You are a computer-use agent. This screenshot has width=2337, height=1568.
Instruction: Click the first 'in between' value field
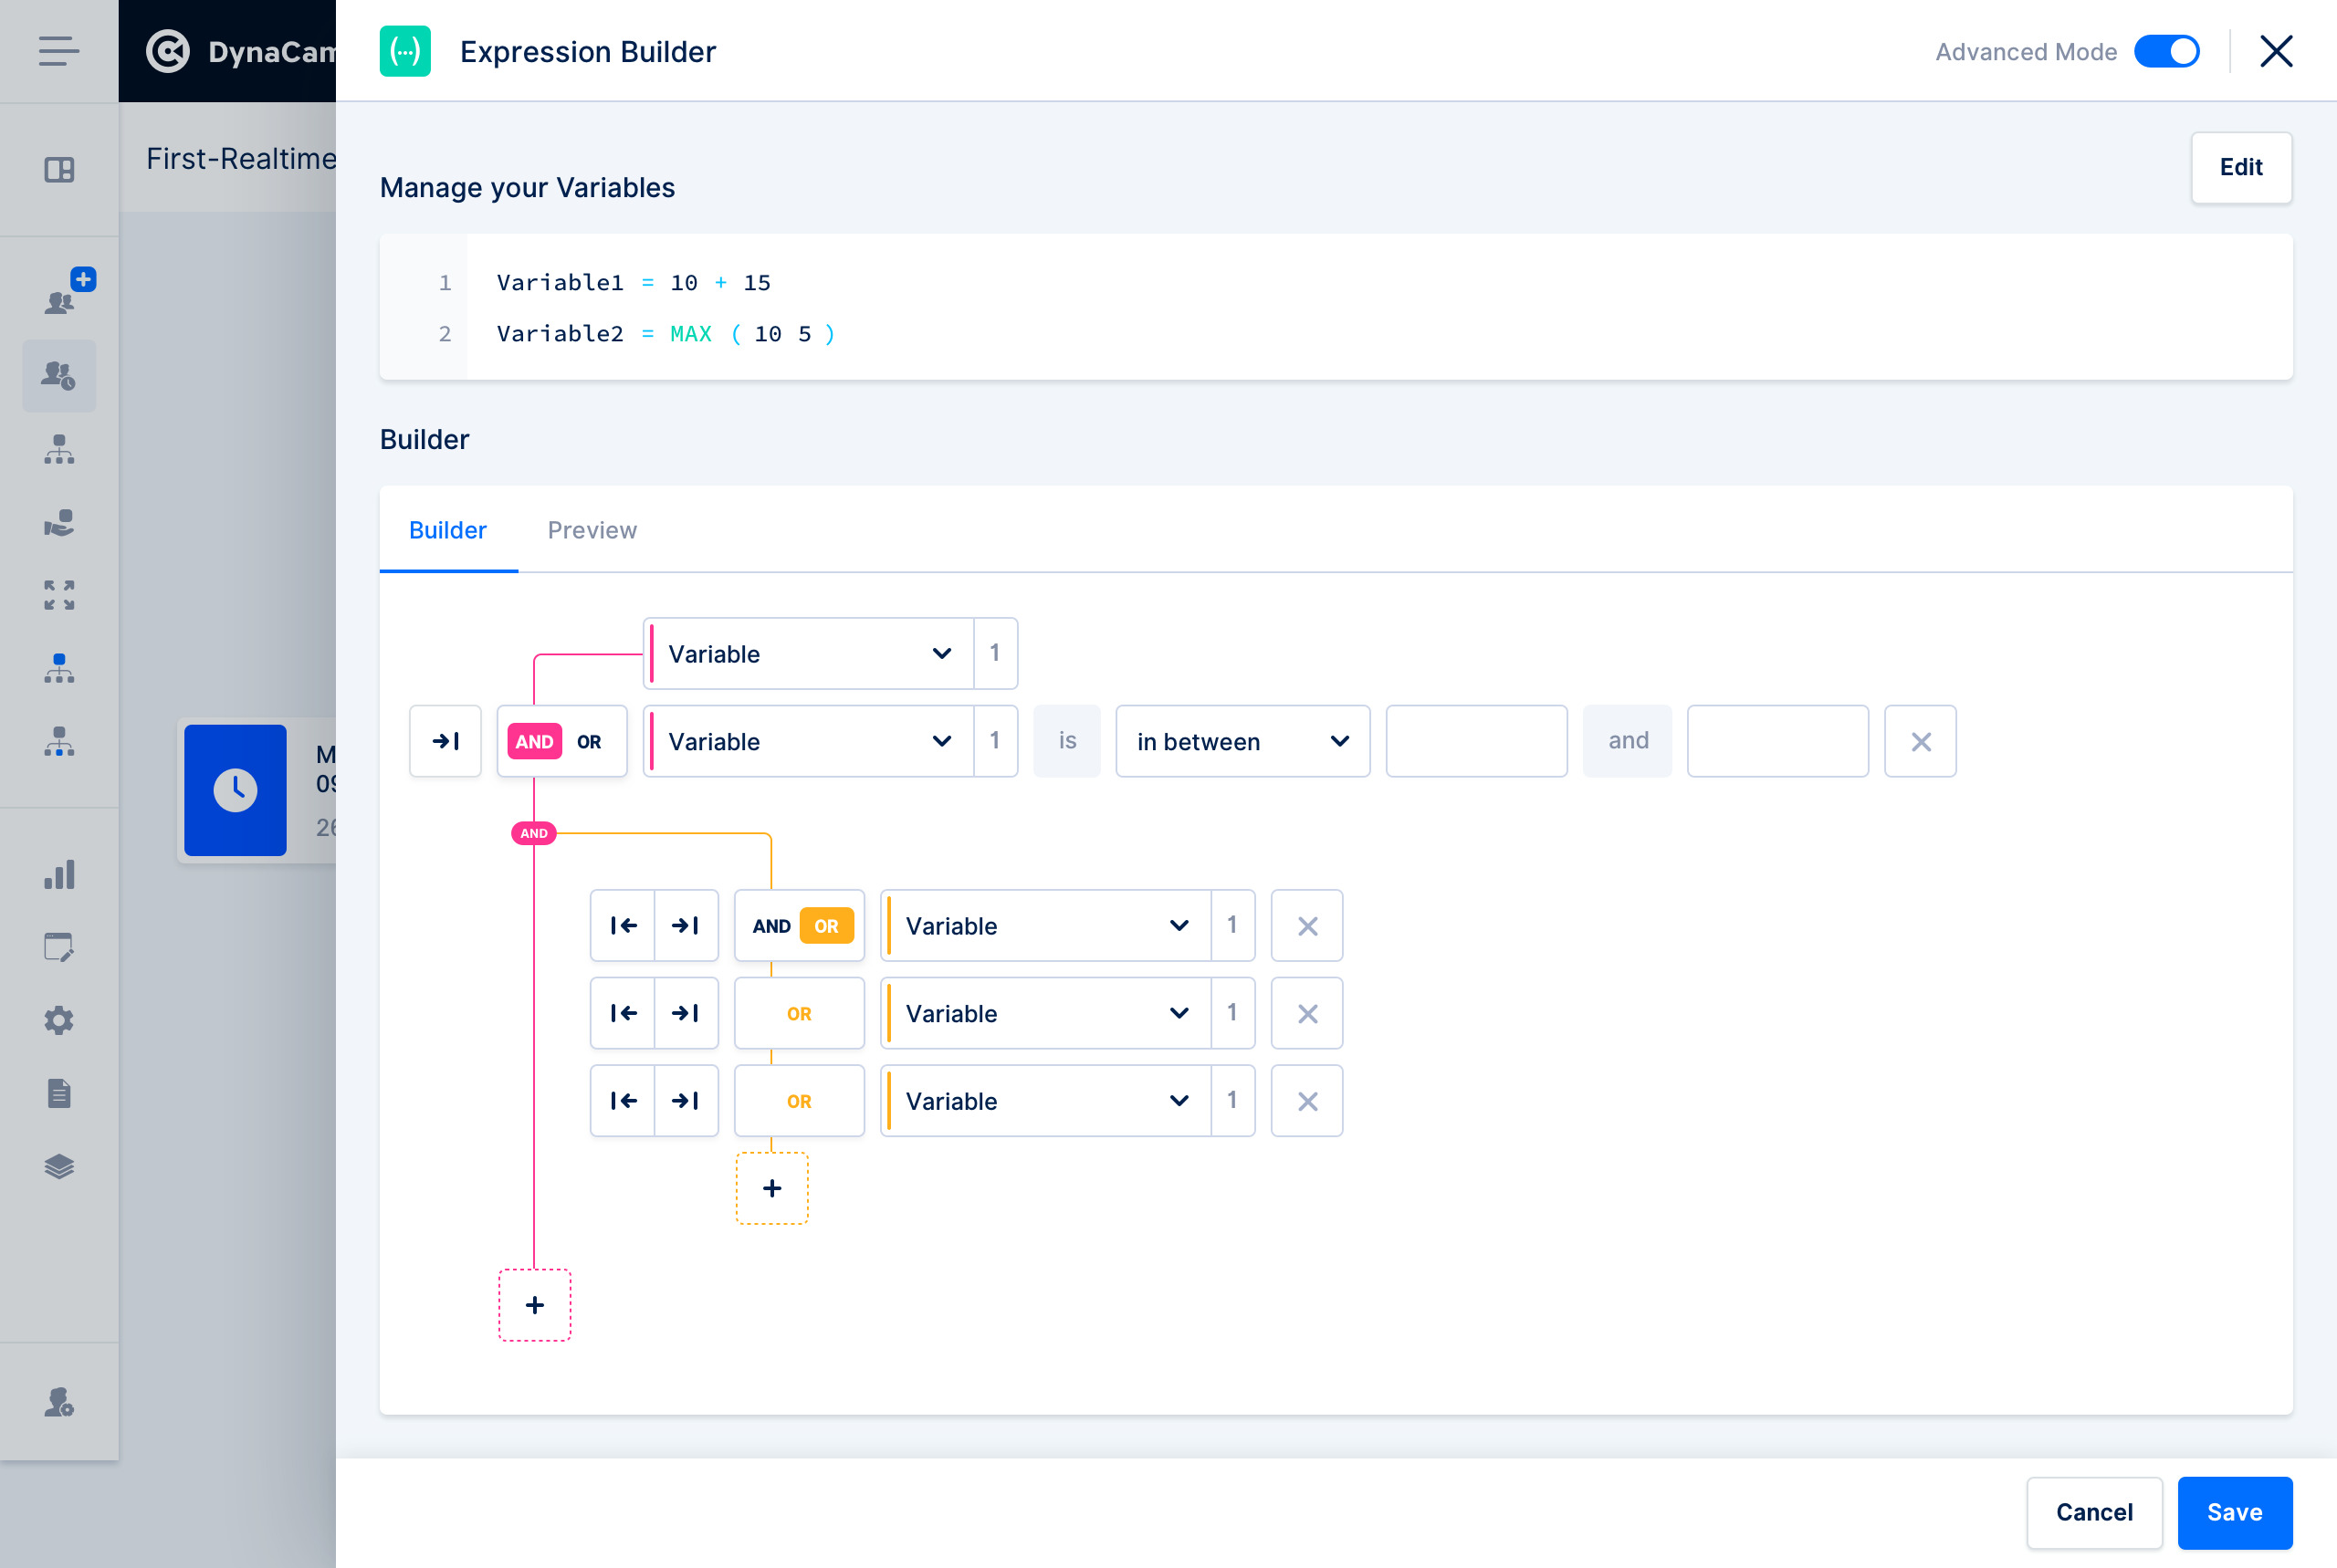click(1475, 742)
